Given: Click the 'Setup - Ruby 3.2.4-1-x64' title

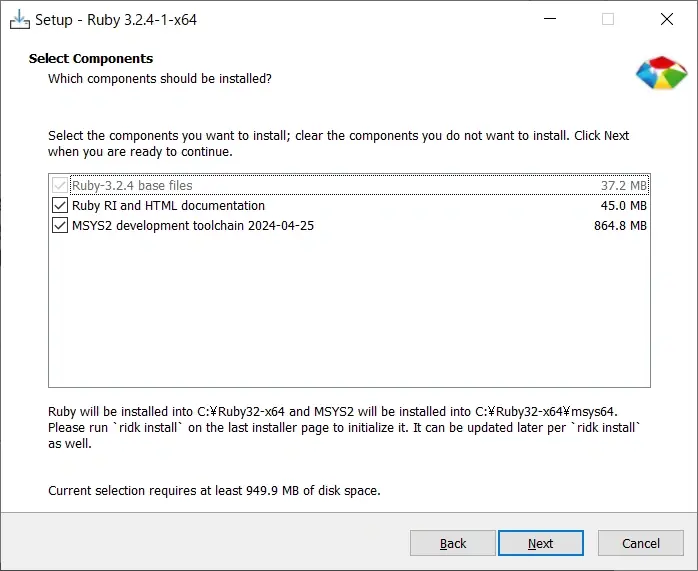Looking at the screenshot, I should [x=116, y=20].
